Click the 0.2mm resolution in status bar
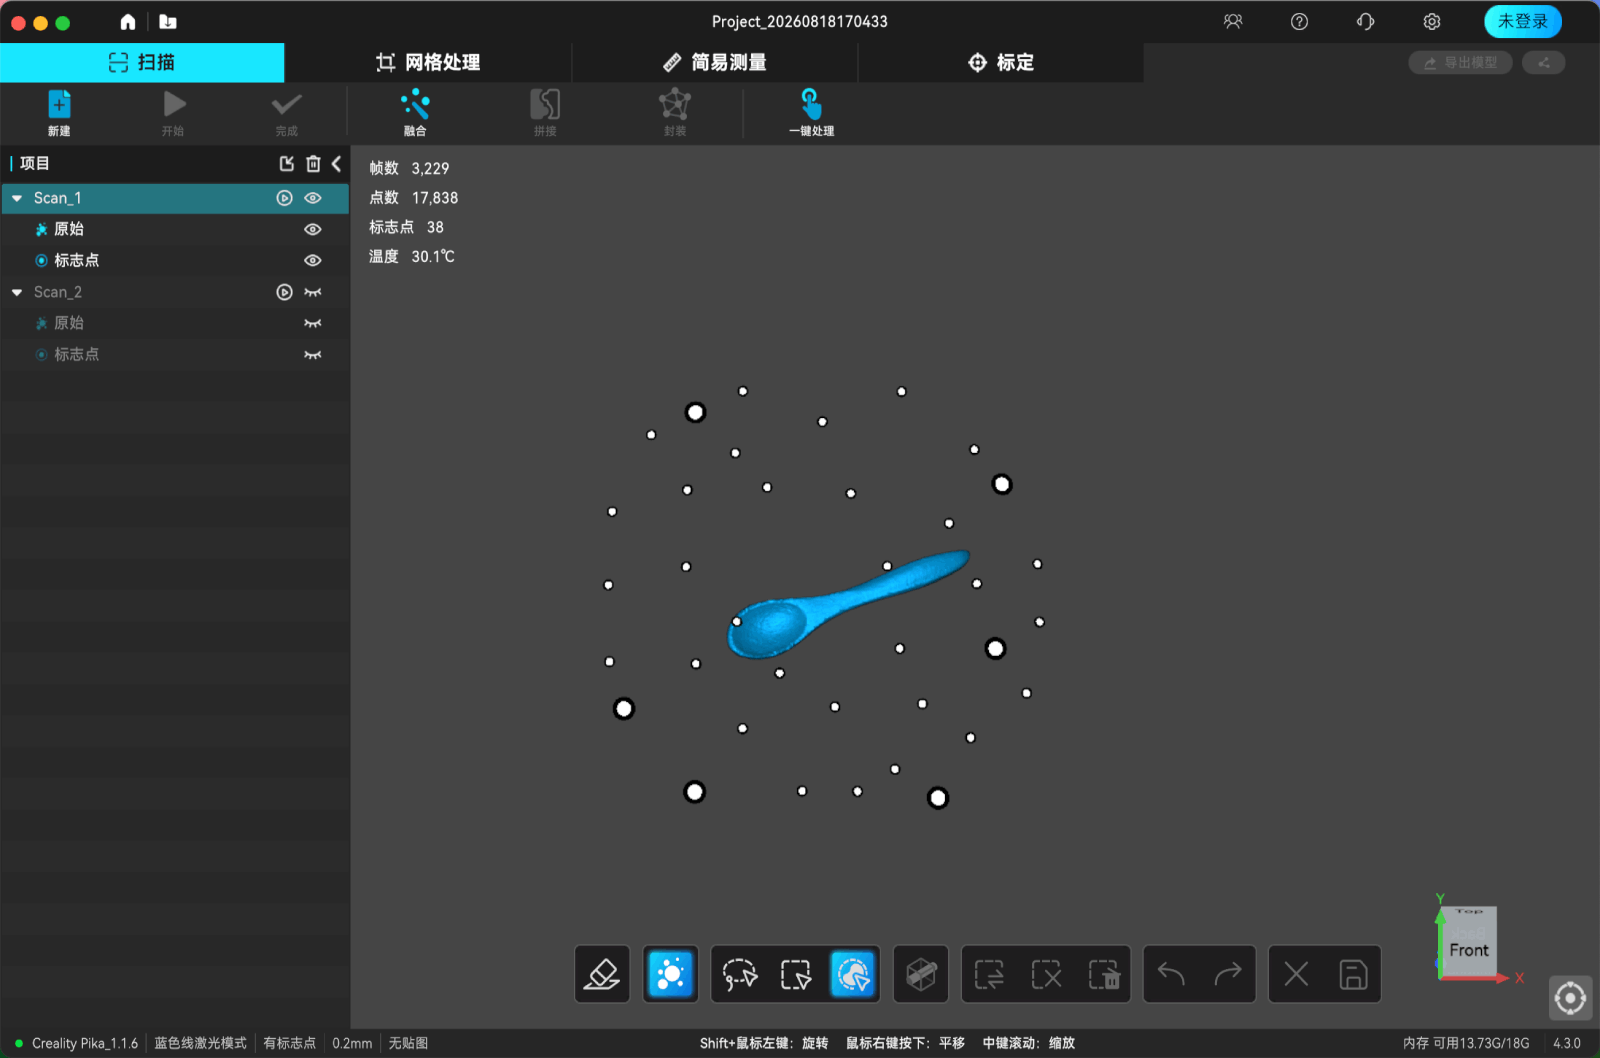 click(x=352, y=1043)
